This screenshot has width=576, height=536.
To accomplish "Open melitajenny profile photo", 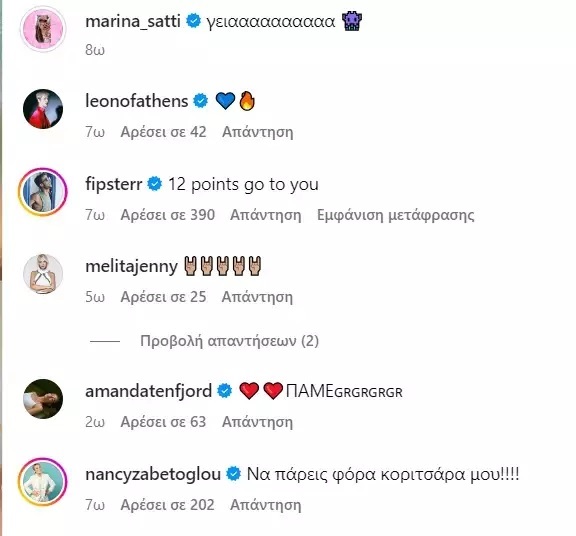I will (x=43, y=274).
